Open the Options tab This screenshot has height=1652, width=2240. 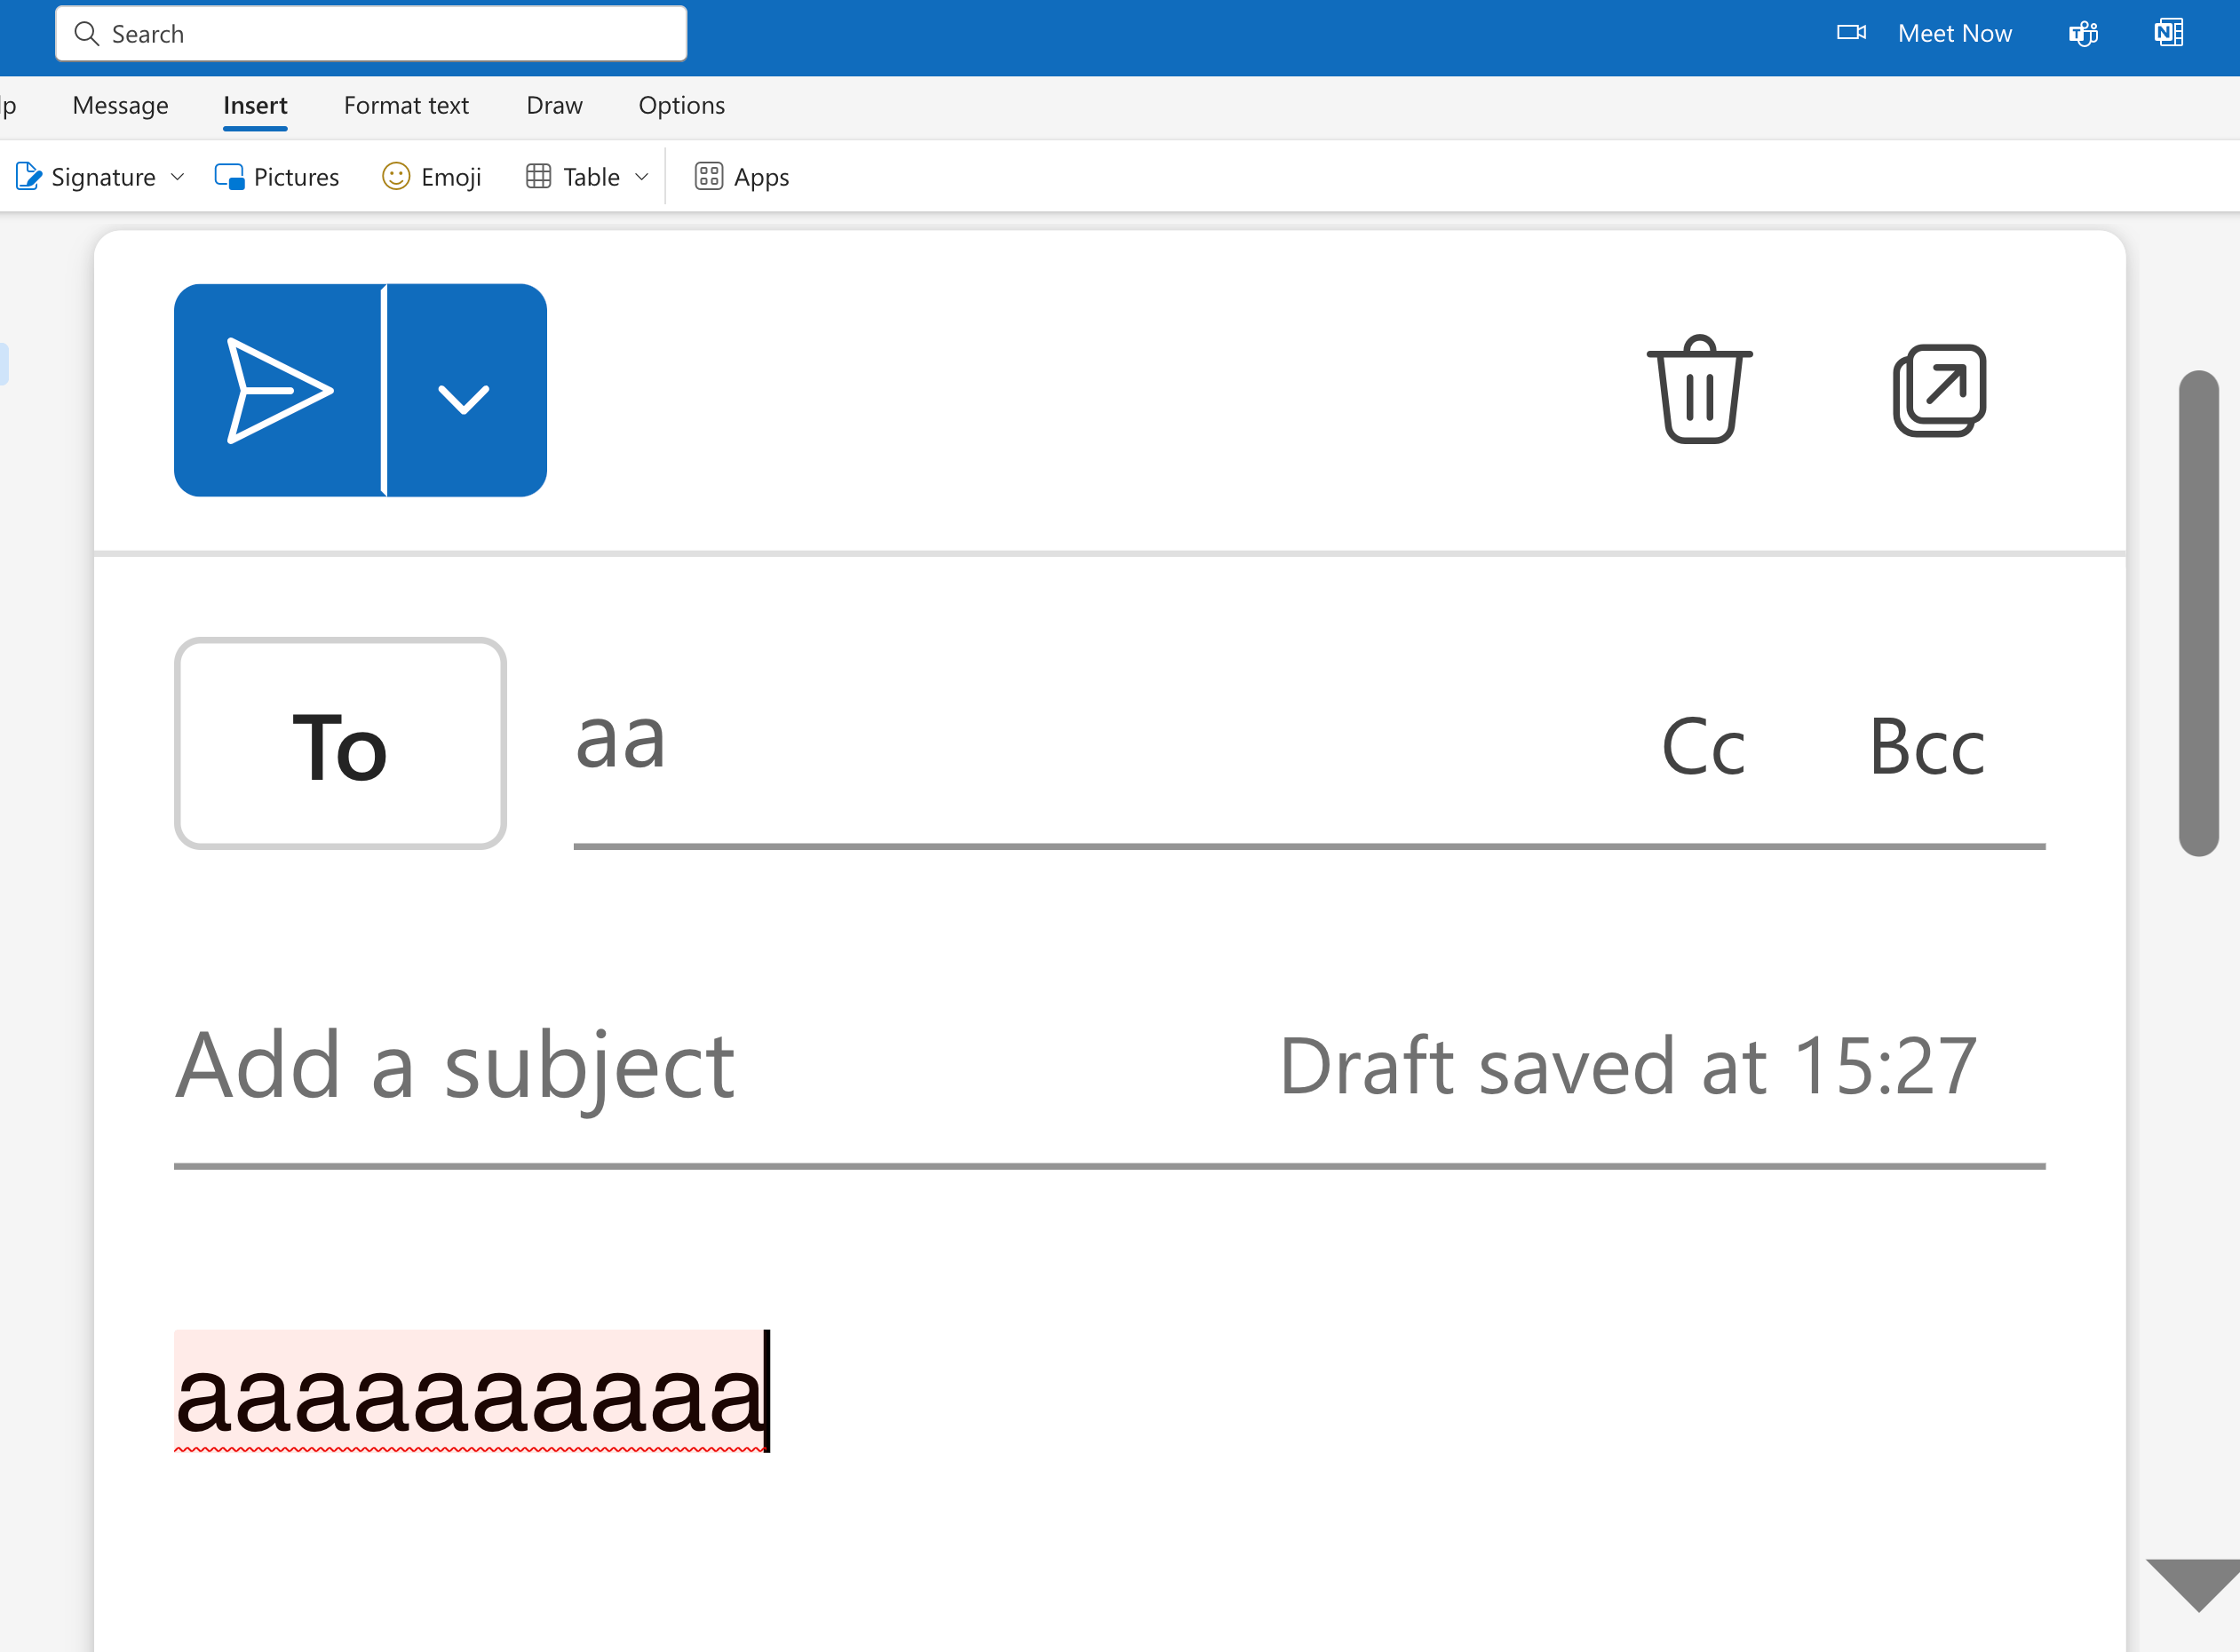pyautogui.click(x=682, y=105)
